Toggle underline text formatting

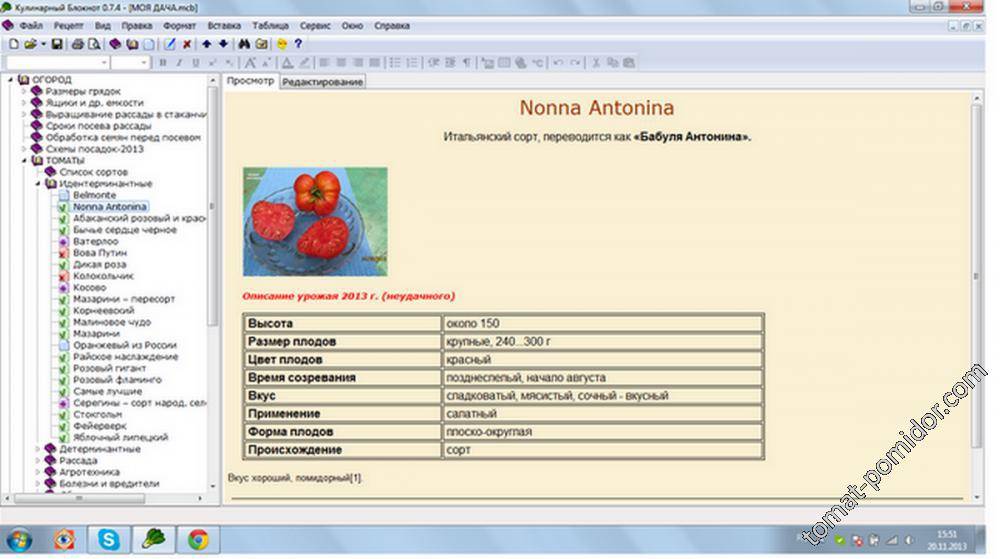[195, 62]
